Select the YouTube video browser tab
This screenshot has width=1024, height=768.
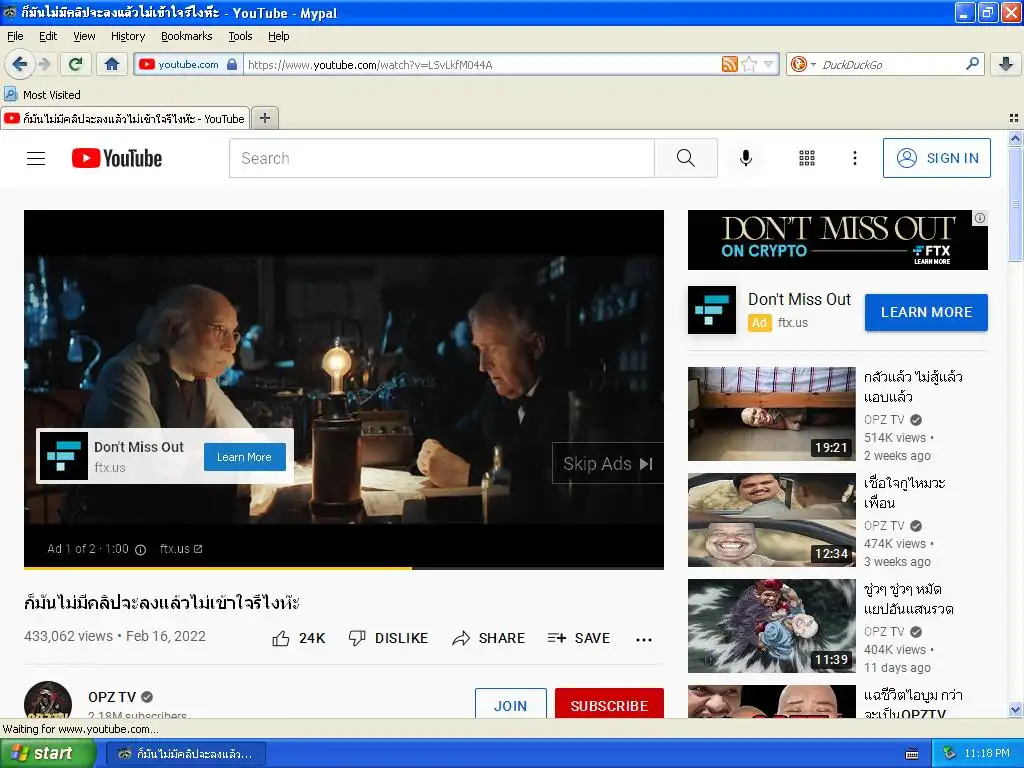125,118
